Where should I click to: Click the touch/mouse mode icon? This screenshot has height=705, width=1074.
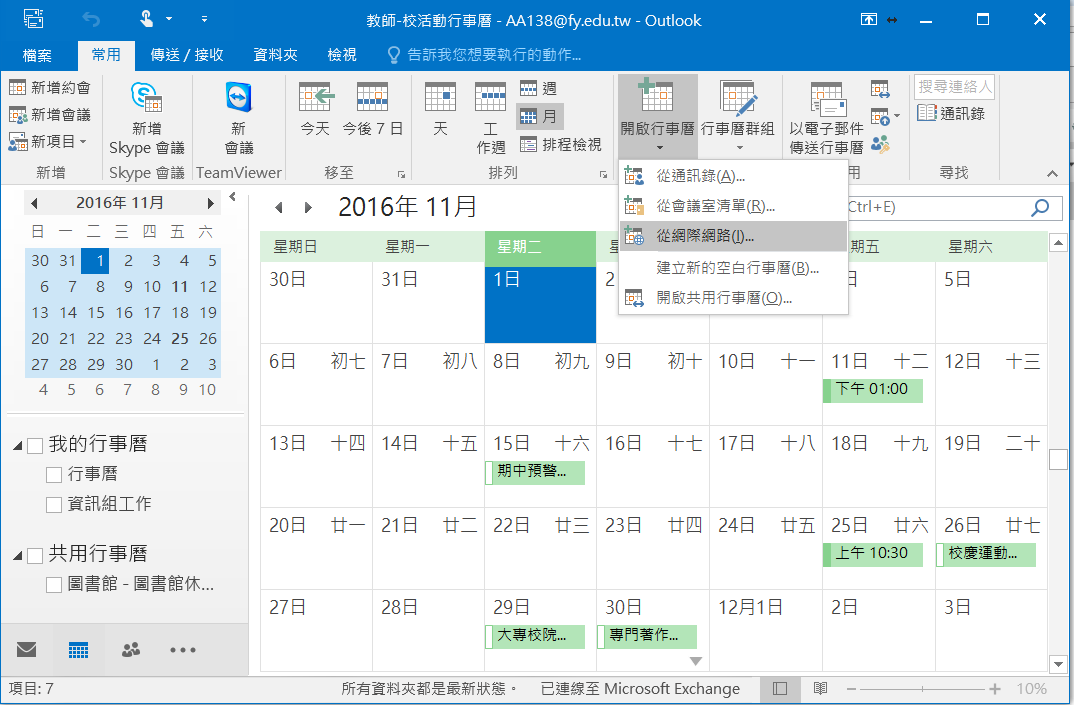(x=146, y=19)
